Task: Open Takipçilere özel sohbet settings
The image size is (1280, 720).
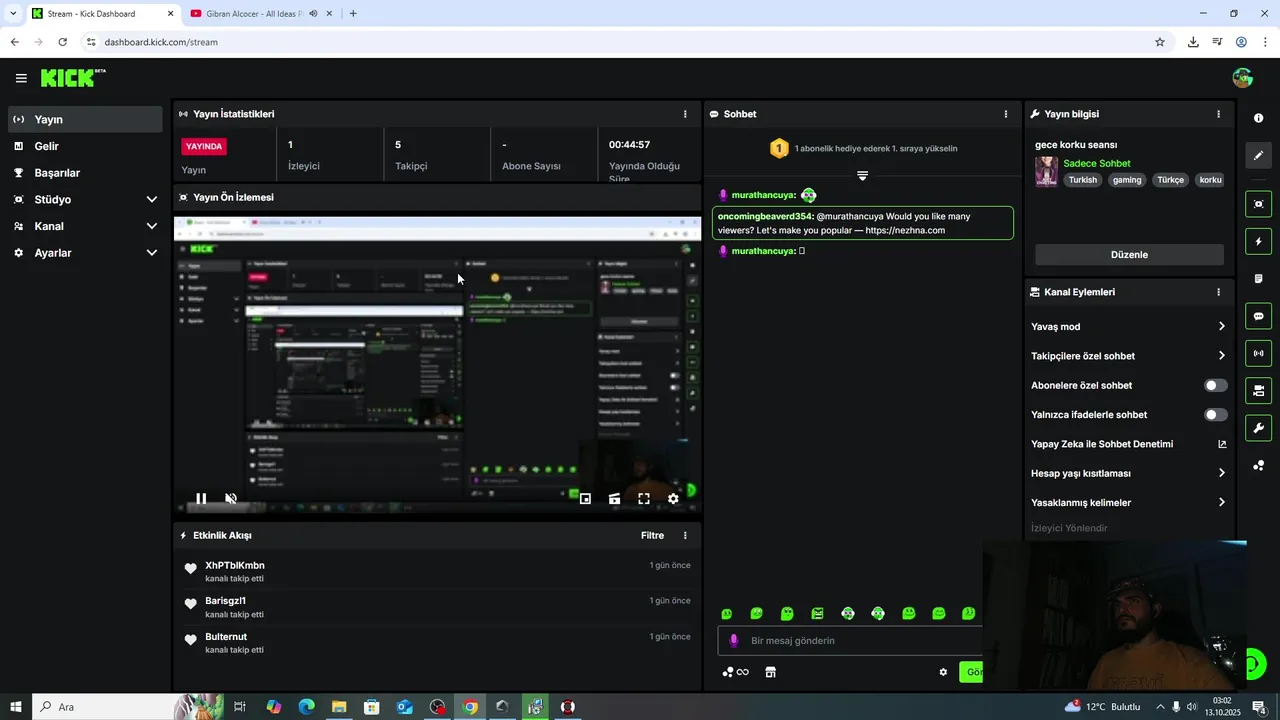Action: point(1128,356)
